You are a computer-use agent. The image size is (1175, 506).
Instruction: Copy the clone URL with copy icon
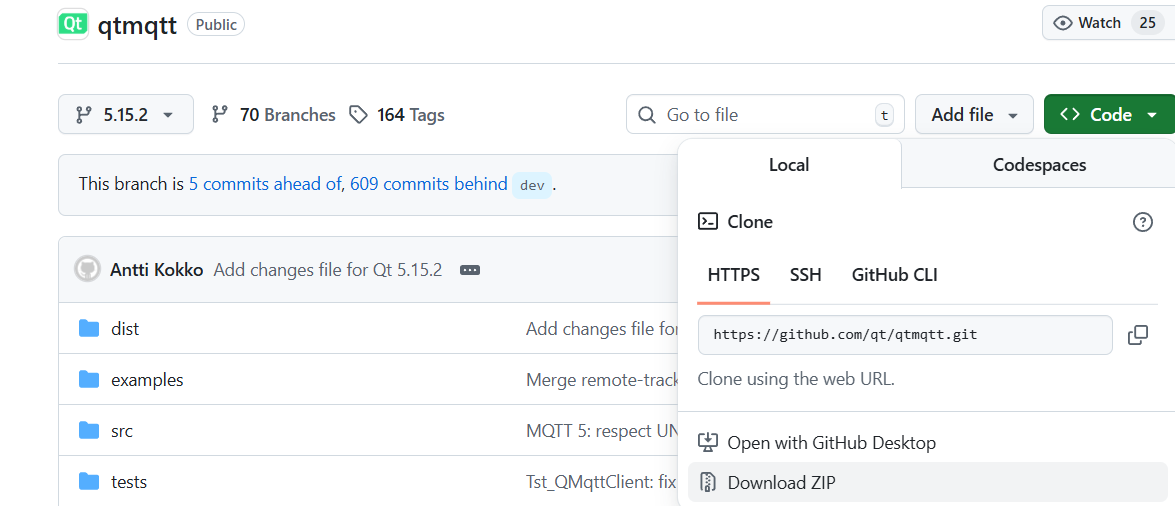coord(1138,335)
